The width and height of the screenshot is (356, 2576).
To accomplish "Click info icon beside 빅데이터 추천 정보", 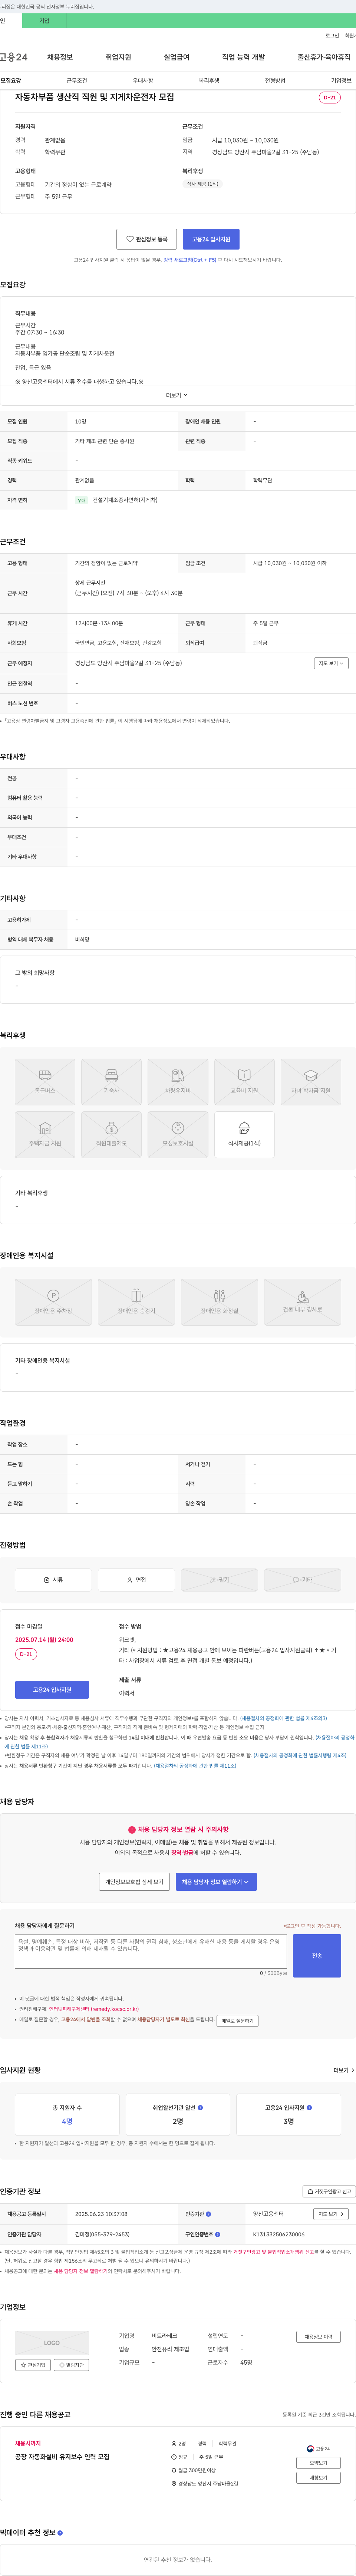I will (60, 2533).
